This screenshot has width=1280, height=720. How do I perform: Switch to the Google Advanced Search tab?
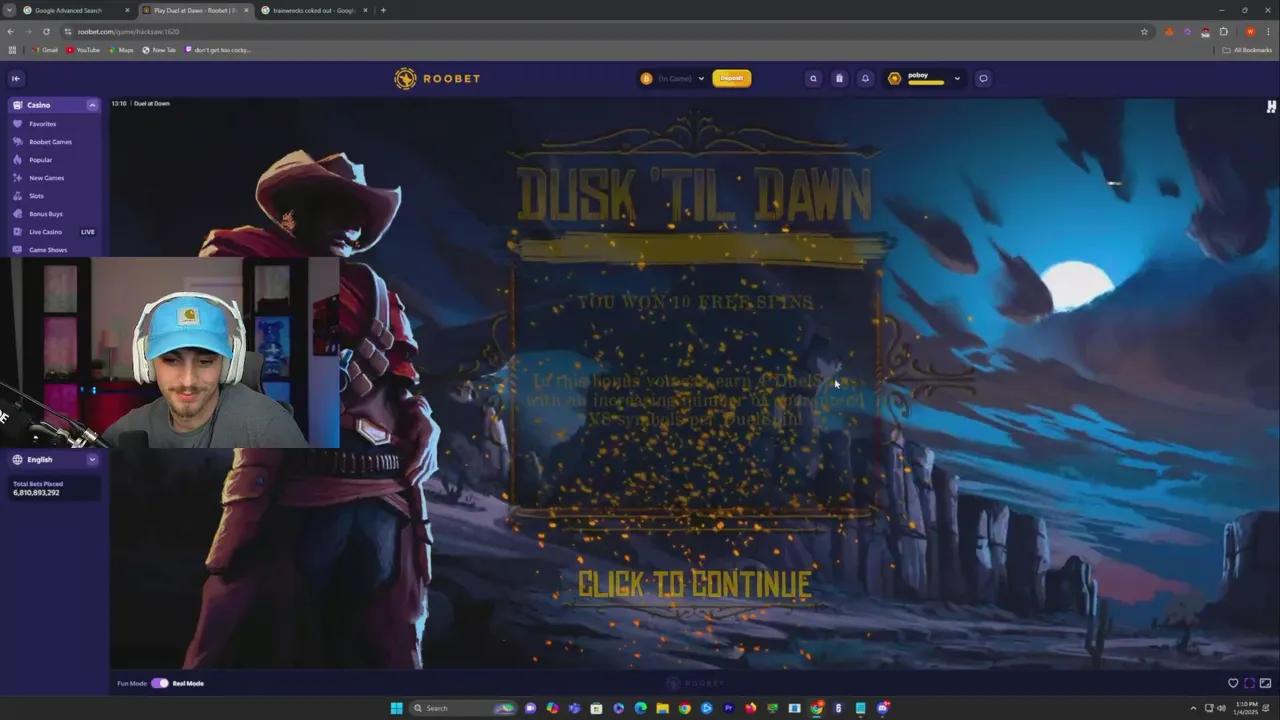[76, 10]
